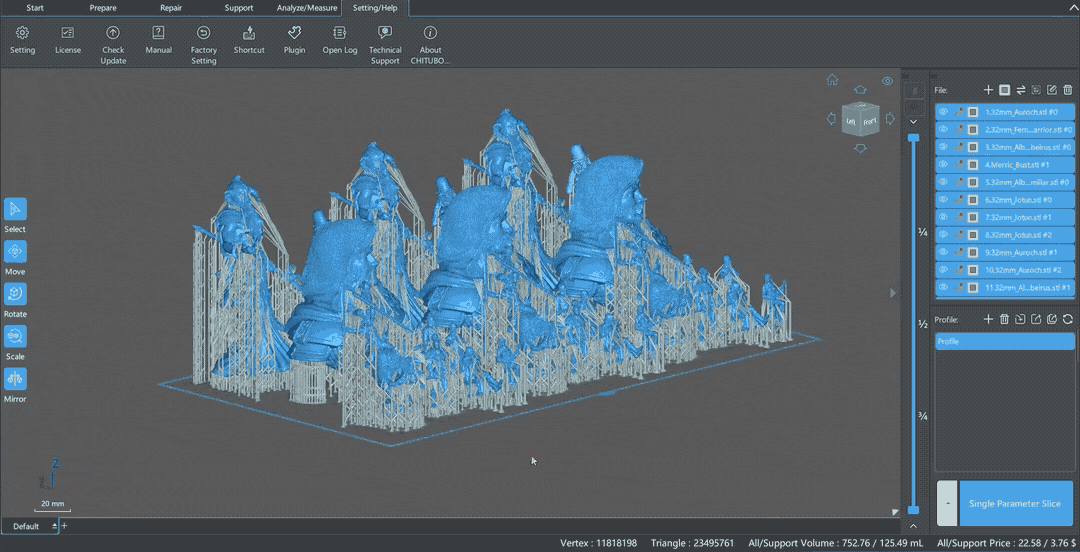1080x552 pixels.
Task: Click the Open Log icon
Action: [x=340, y=33]
